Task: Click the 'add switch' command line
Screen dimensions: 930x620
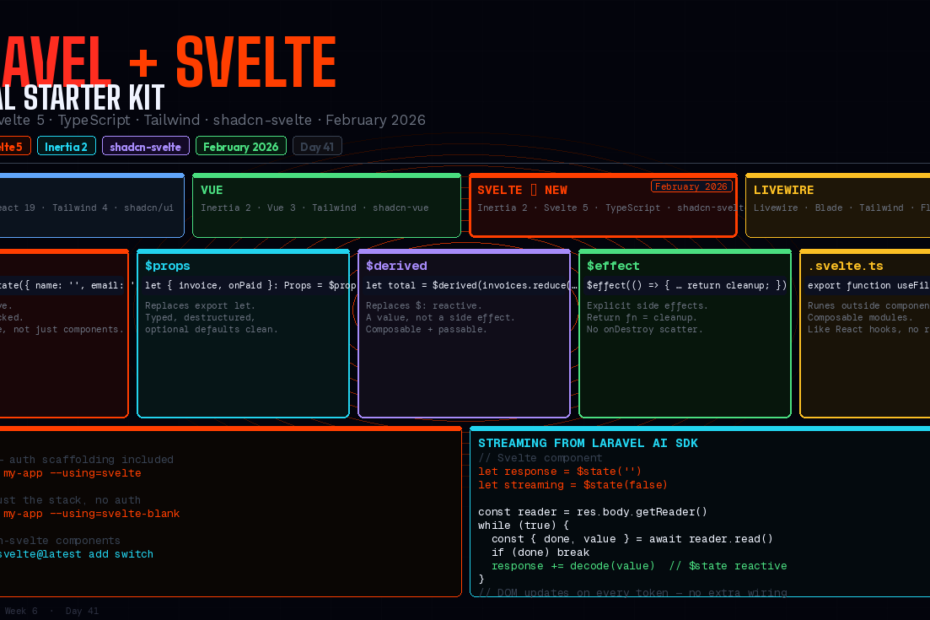Action: [x=77, y=554]
